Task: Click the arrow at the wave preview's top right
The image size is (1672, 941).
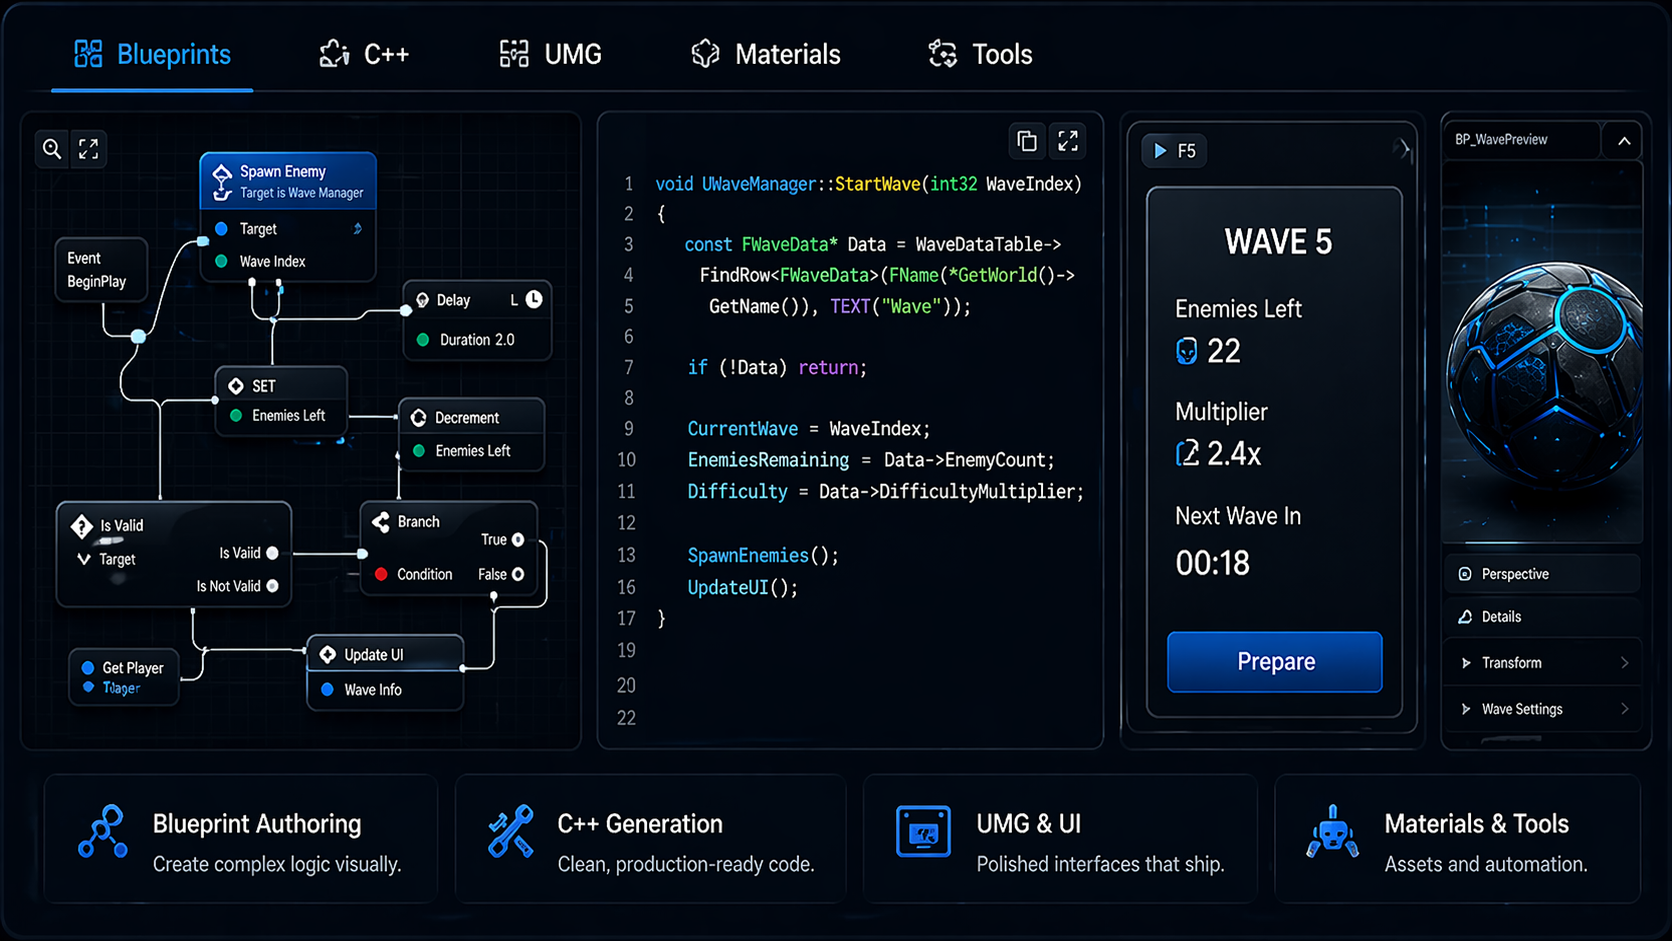Action: coord(1404,150)
